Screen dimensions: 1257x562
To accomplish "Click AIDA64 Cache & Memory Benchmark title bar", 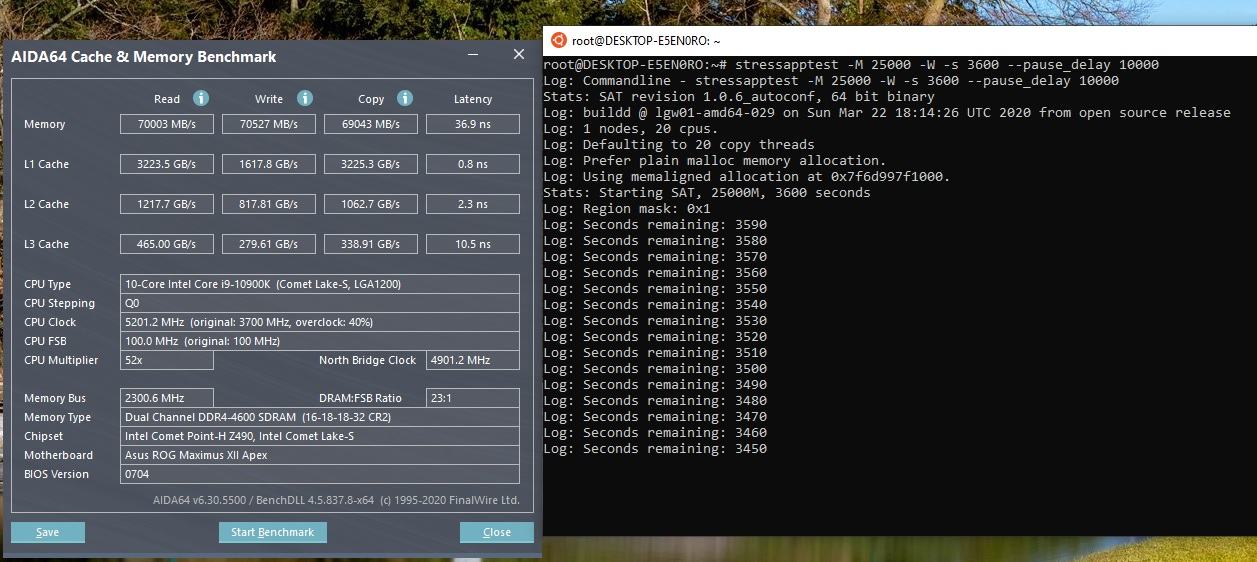I will [144, 57].
